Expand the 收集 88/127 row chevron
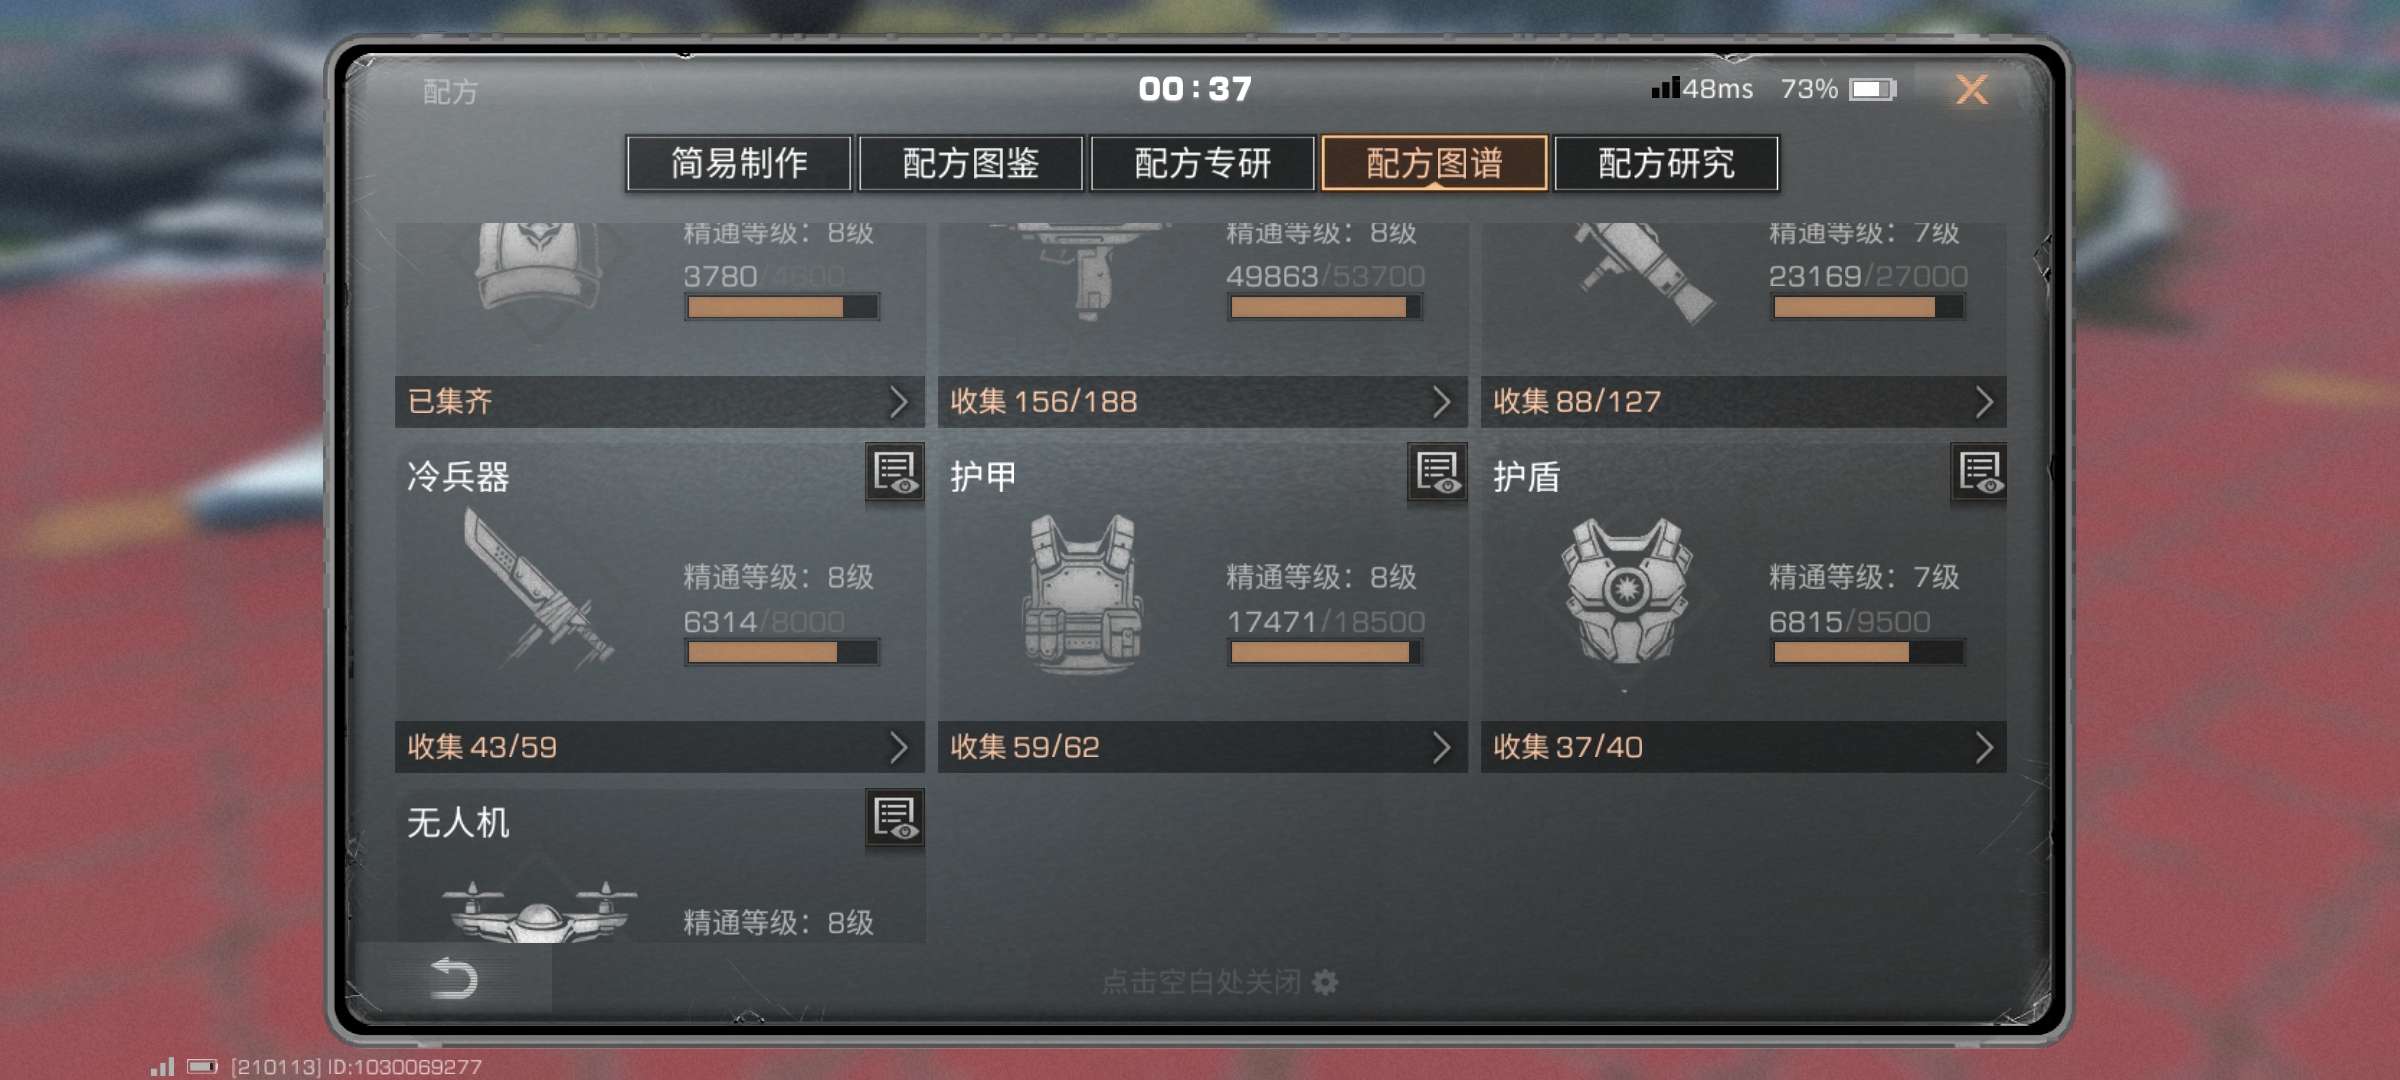Viewport: 2400px width, 1080px height. [x=1984, y=402]
